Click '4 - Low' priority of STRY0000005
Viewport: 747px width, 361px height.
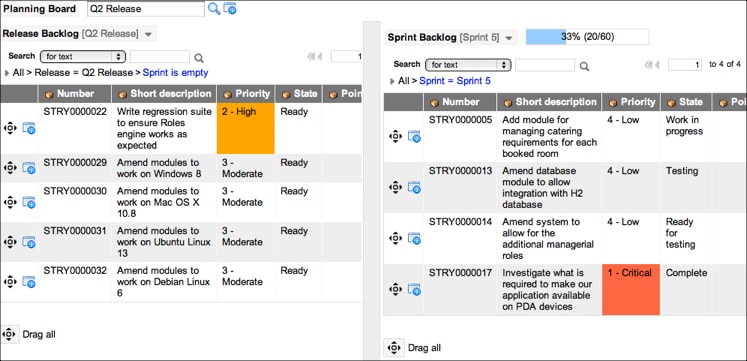pos(623,120)
